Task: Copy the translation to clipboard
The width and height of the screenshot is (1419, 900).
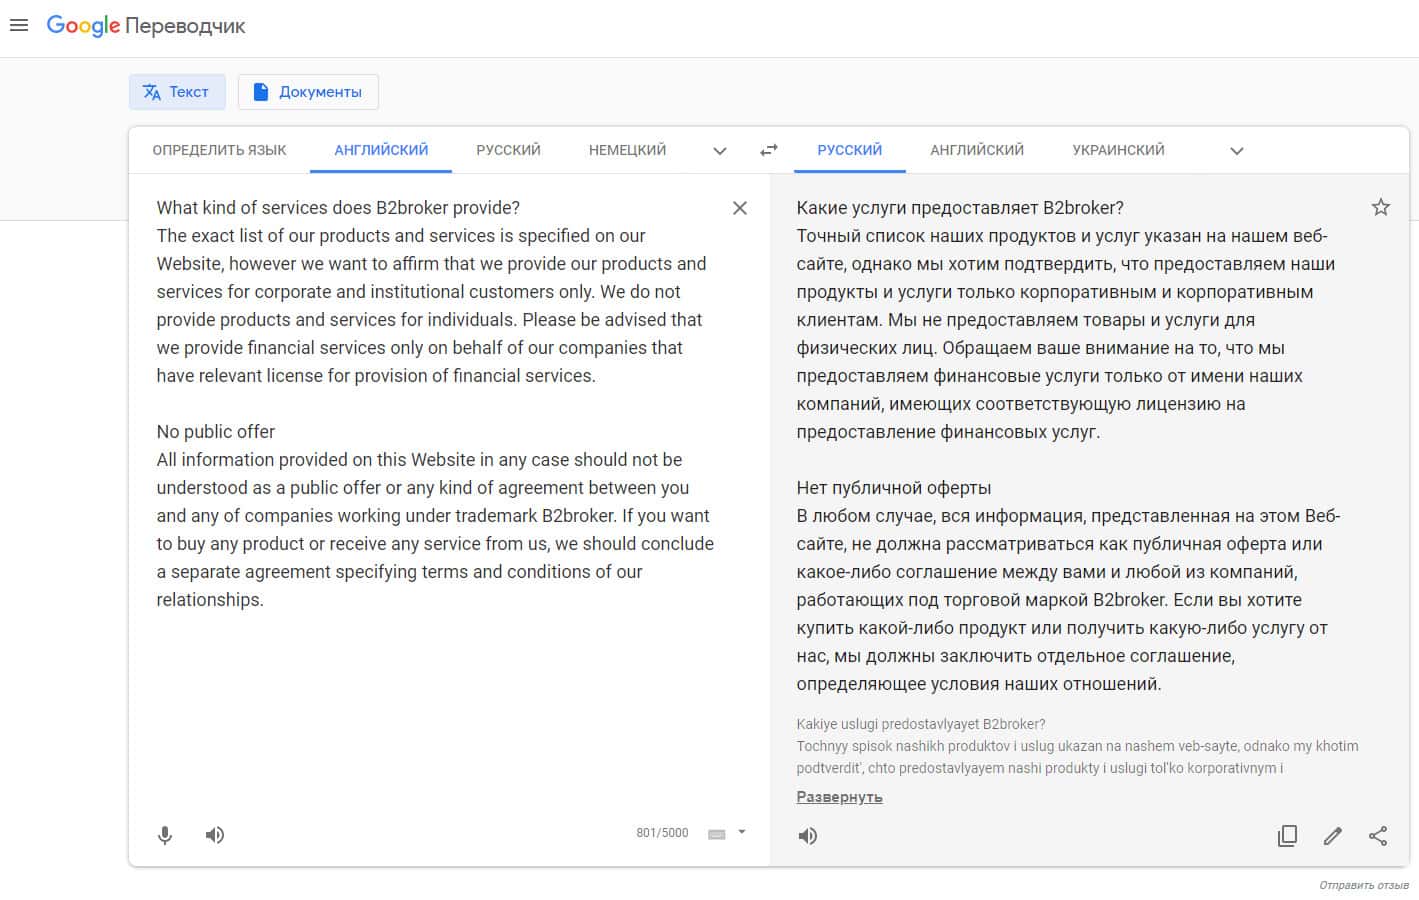Action: (x=1287, y=836)
